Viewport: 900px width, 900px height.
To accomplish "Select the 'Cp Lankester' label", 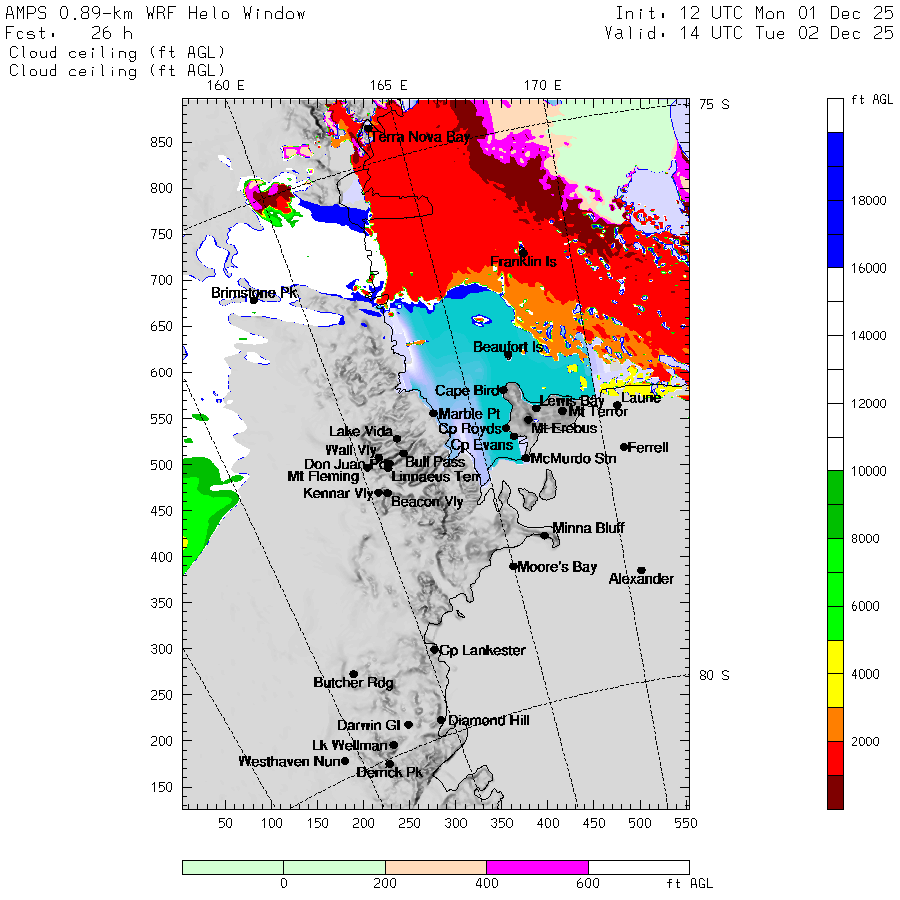I will (x=482, y=650).
